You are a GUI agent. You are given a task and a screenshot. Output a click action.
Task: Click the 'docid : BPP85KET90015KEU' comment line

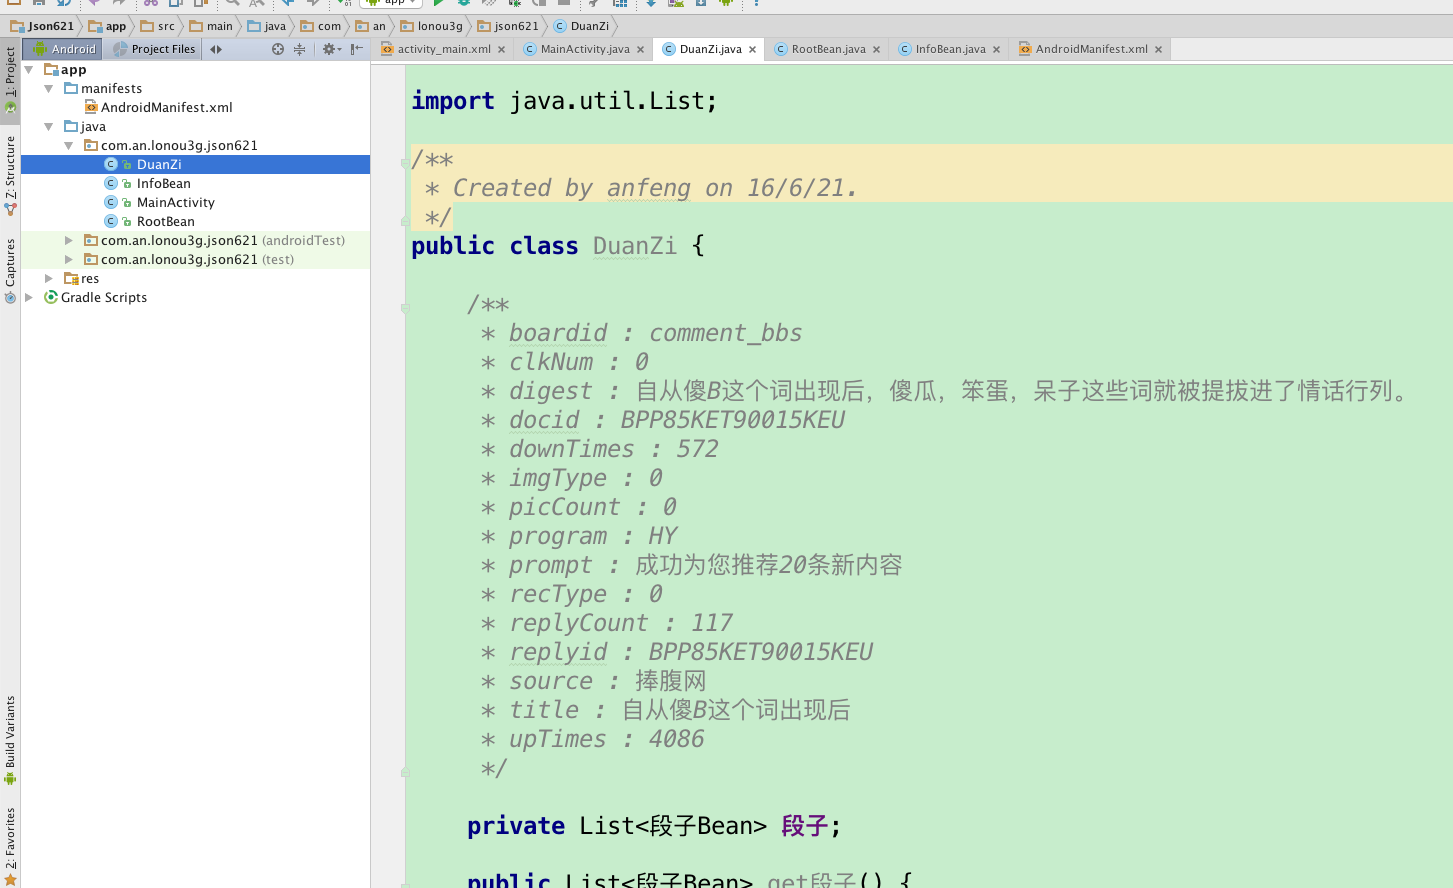tap(663, 420)
